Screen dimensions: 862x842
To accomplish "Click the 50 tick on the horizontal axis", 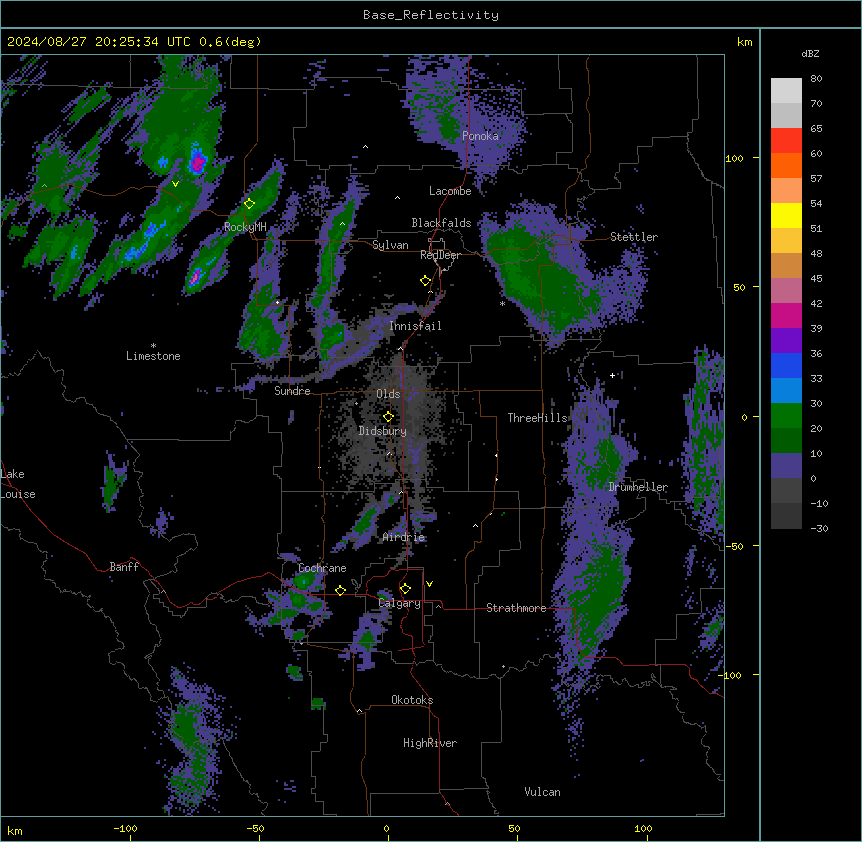I will pos(514,828).
